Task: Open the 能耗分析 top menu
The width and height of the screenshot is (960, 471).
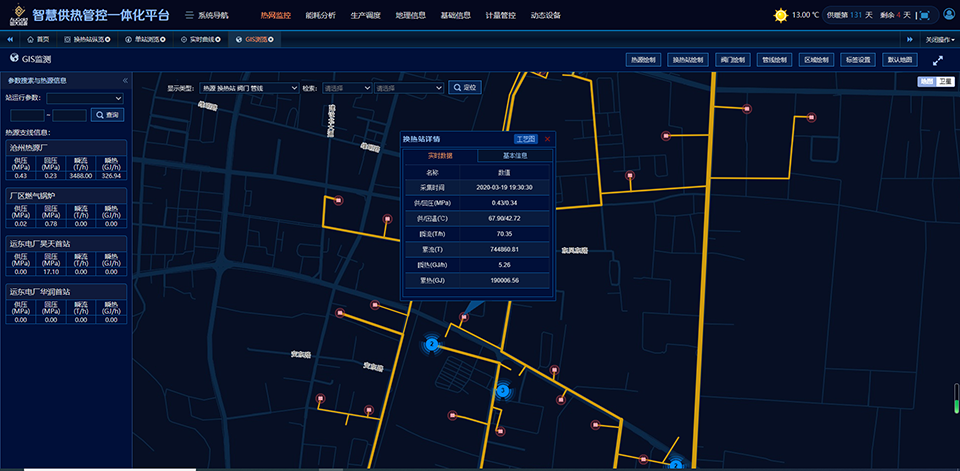Action: (321, 16)
